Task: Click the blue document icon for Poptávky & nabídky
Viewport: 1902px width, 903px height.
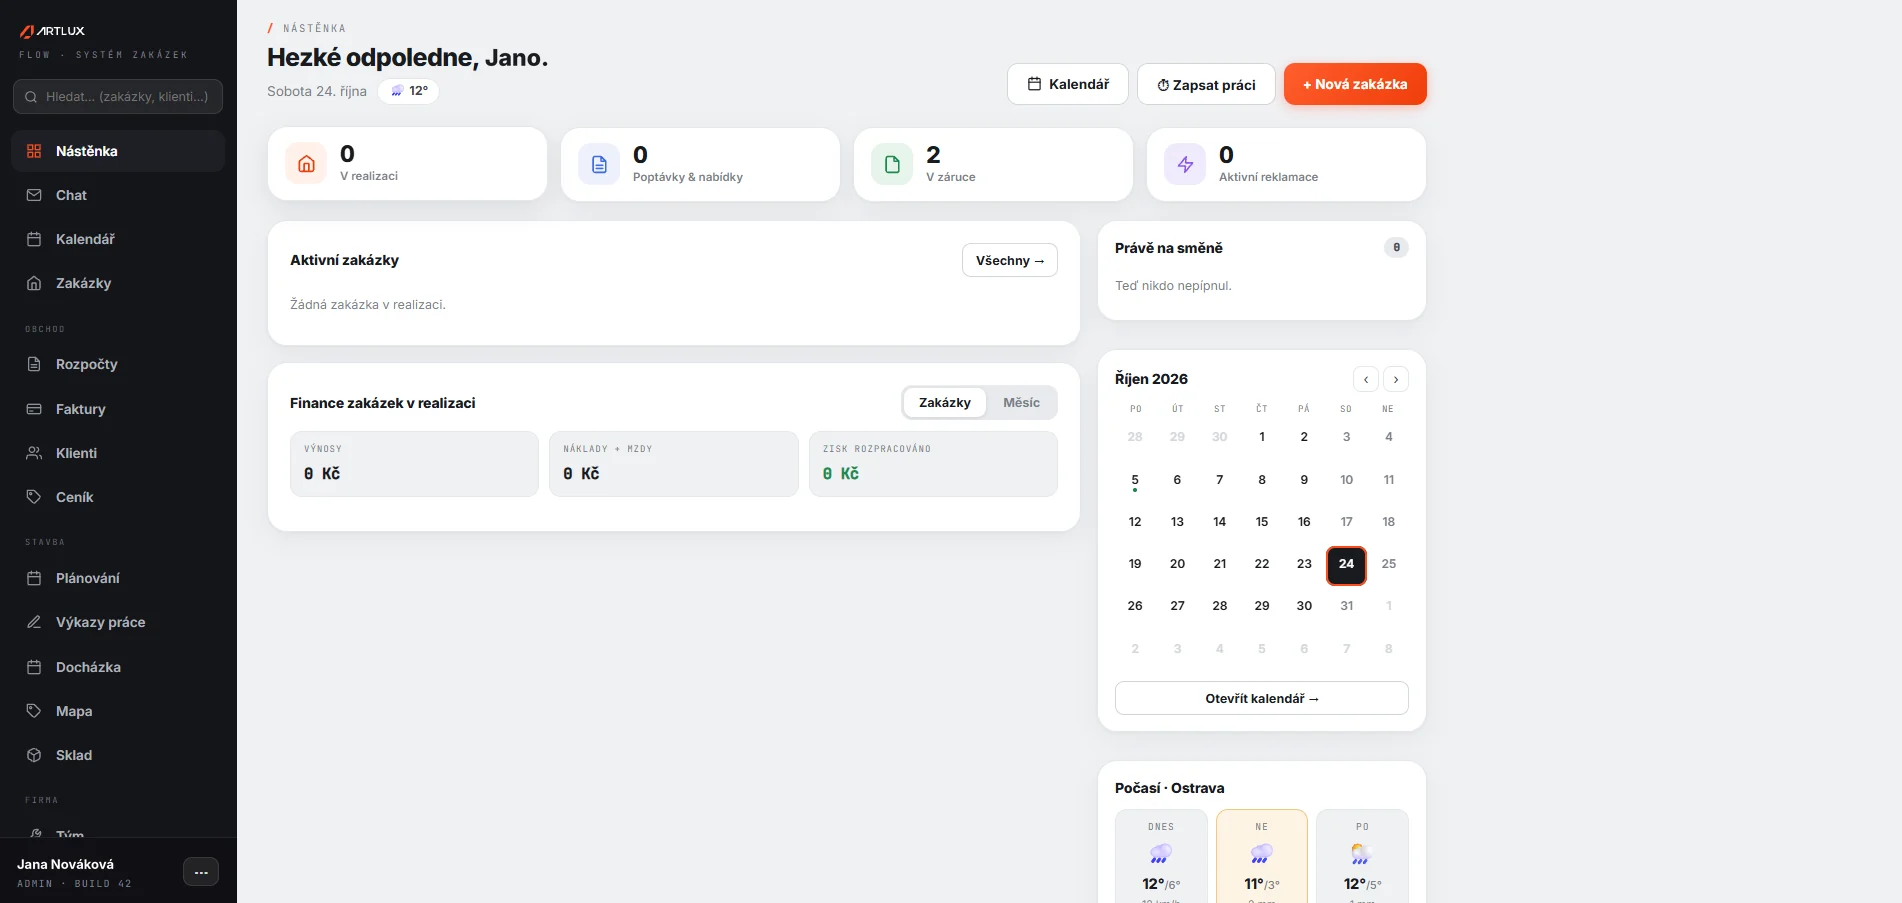Action: pos(599,165)
